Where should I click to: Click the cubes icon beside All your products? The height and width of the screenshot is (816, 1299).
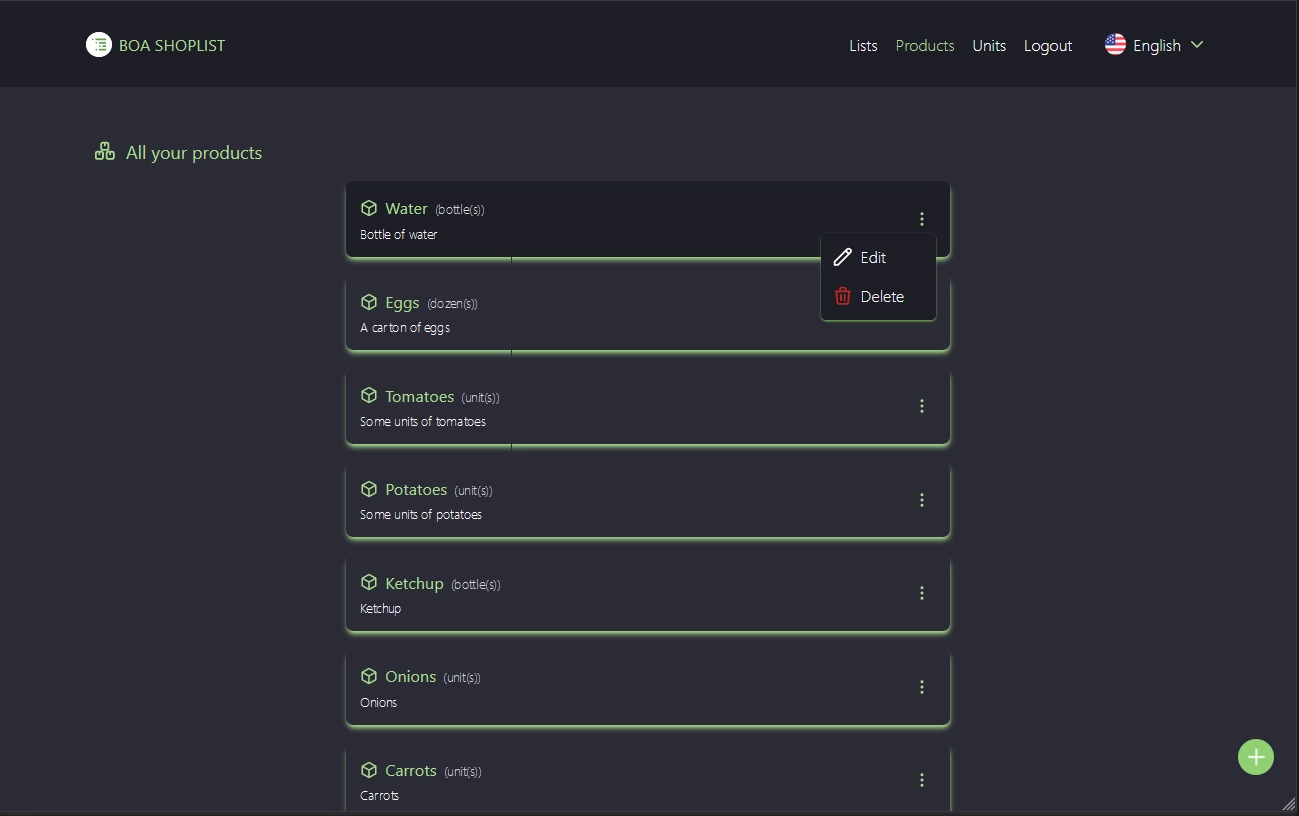[105, 152]
